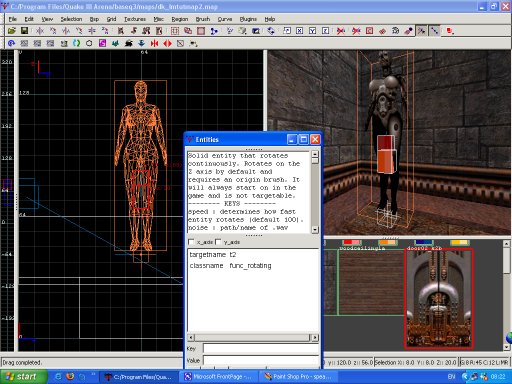This screenshot has height=384, width=512.
Task: Click the Quake editor taskbar button
Action: [x=140, y=377]
